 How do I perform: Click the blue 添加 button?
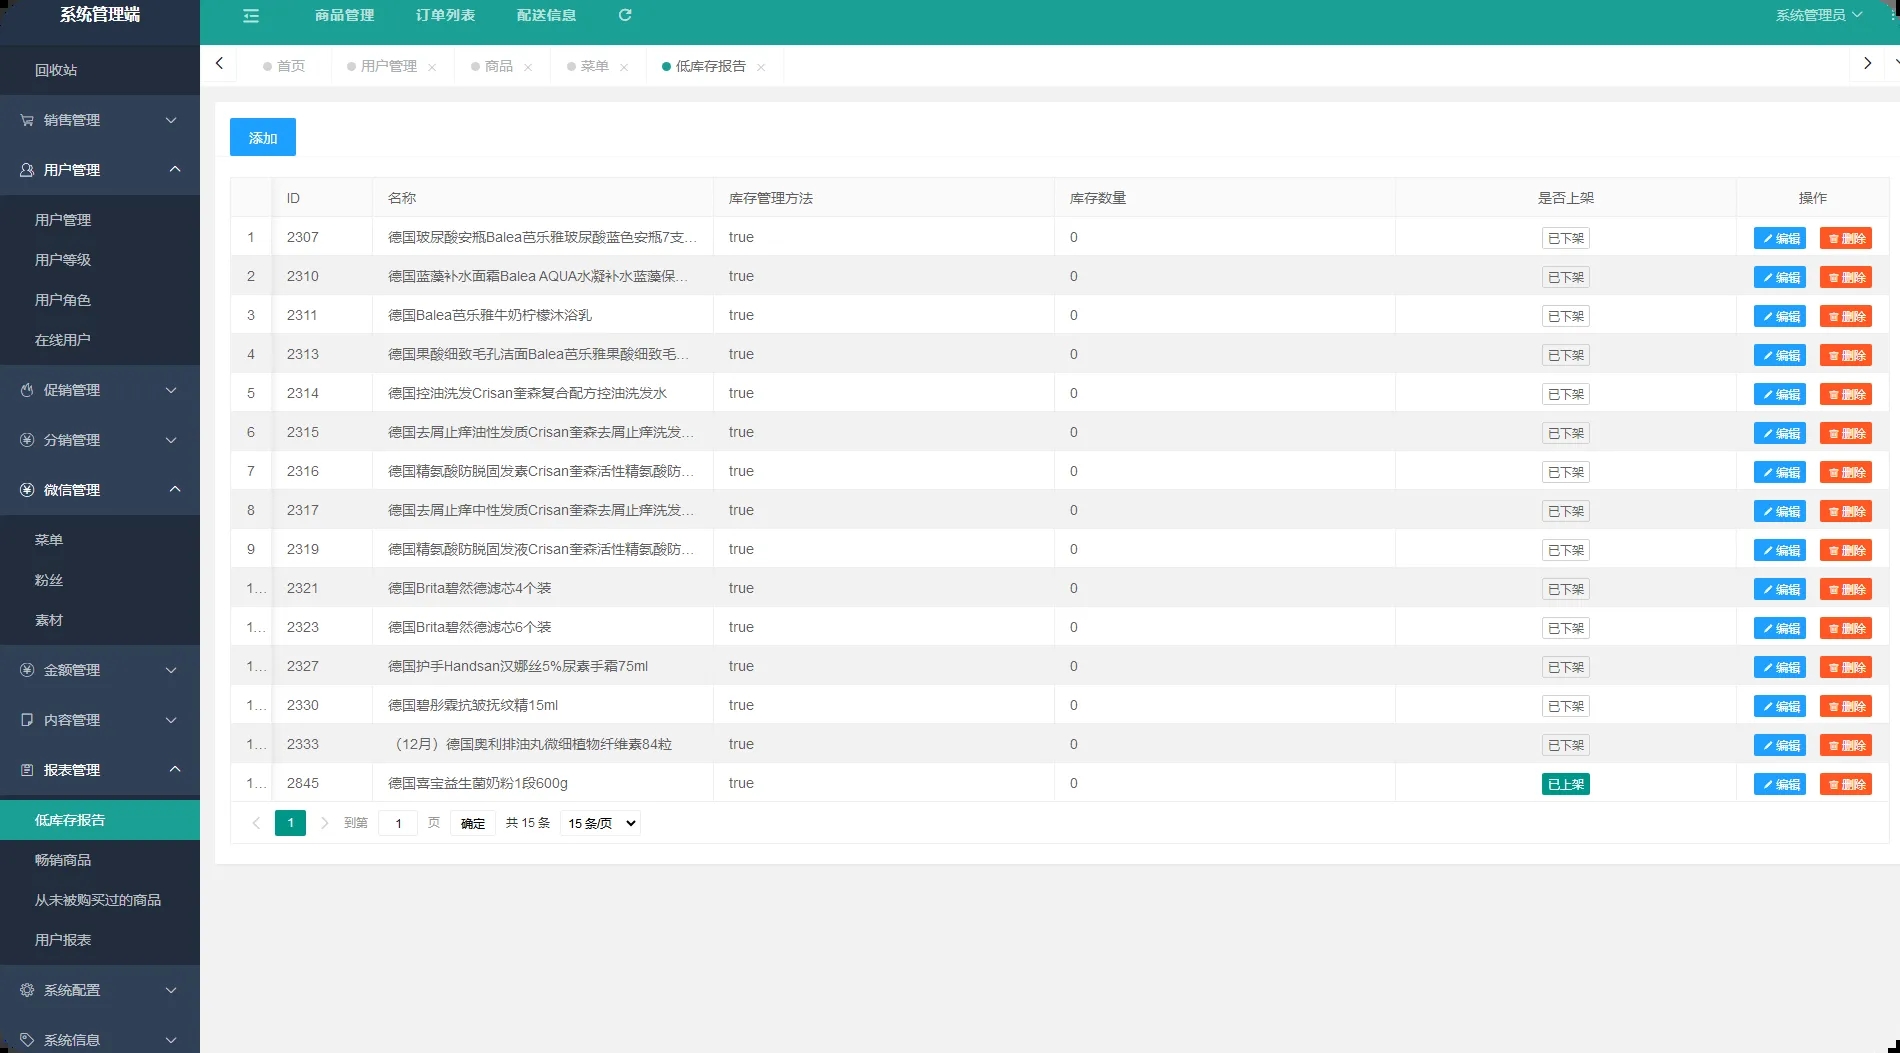263,137
